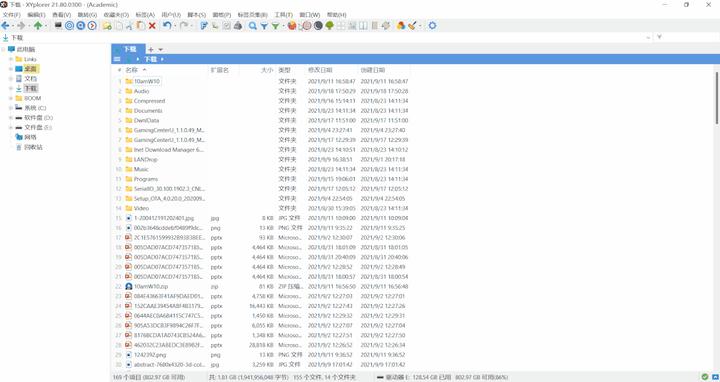720x382 pixels.
Task: Open the 工具(T) menu
Action: click(x=283, y=15)
